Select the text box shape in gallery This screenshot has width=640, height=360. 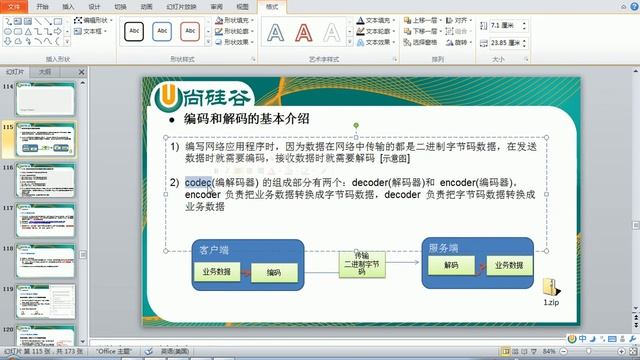(18, 21)
